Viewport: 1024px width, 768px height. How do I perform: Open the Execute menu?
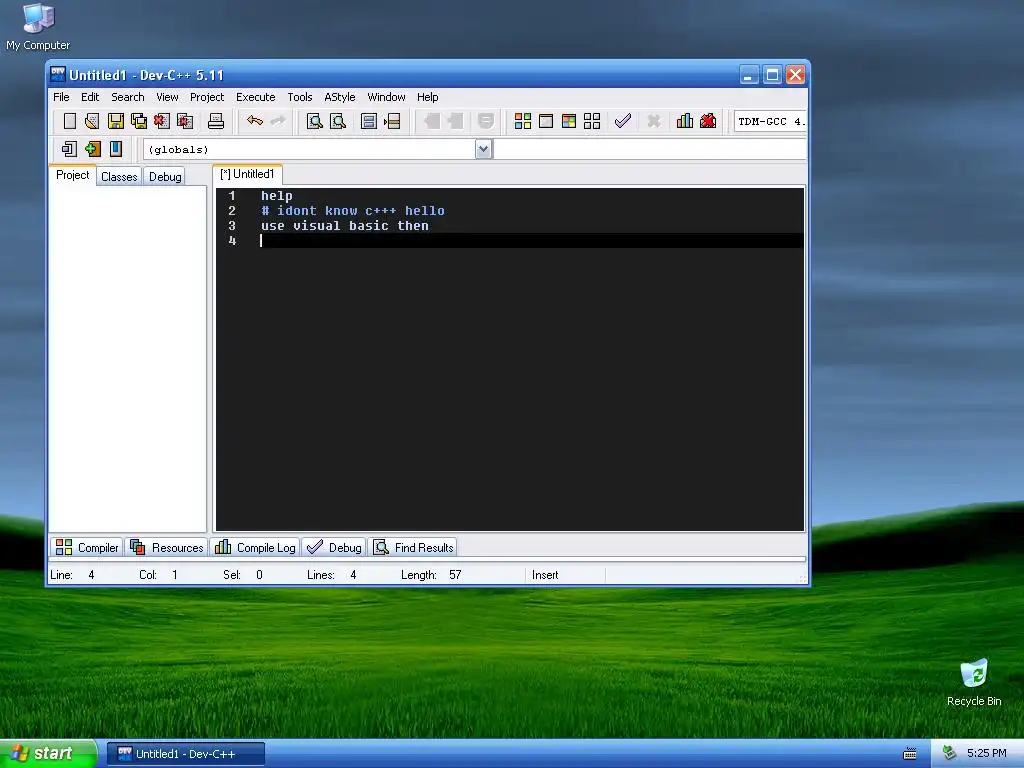(255, 97)
